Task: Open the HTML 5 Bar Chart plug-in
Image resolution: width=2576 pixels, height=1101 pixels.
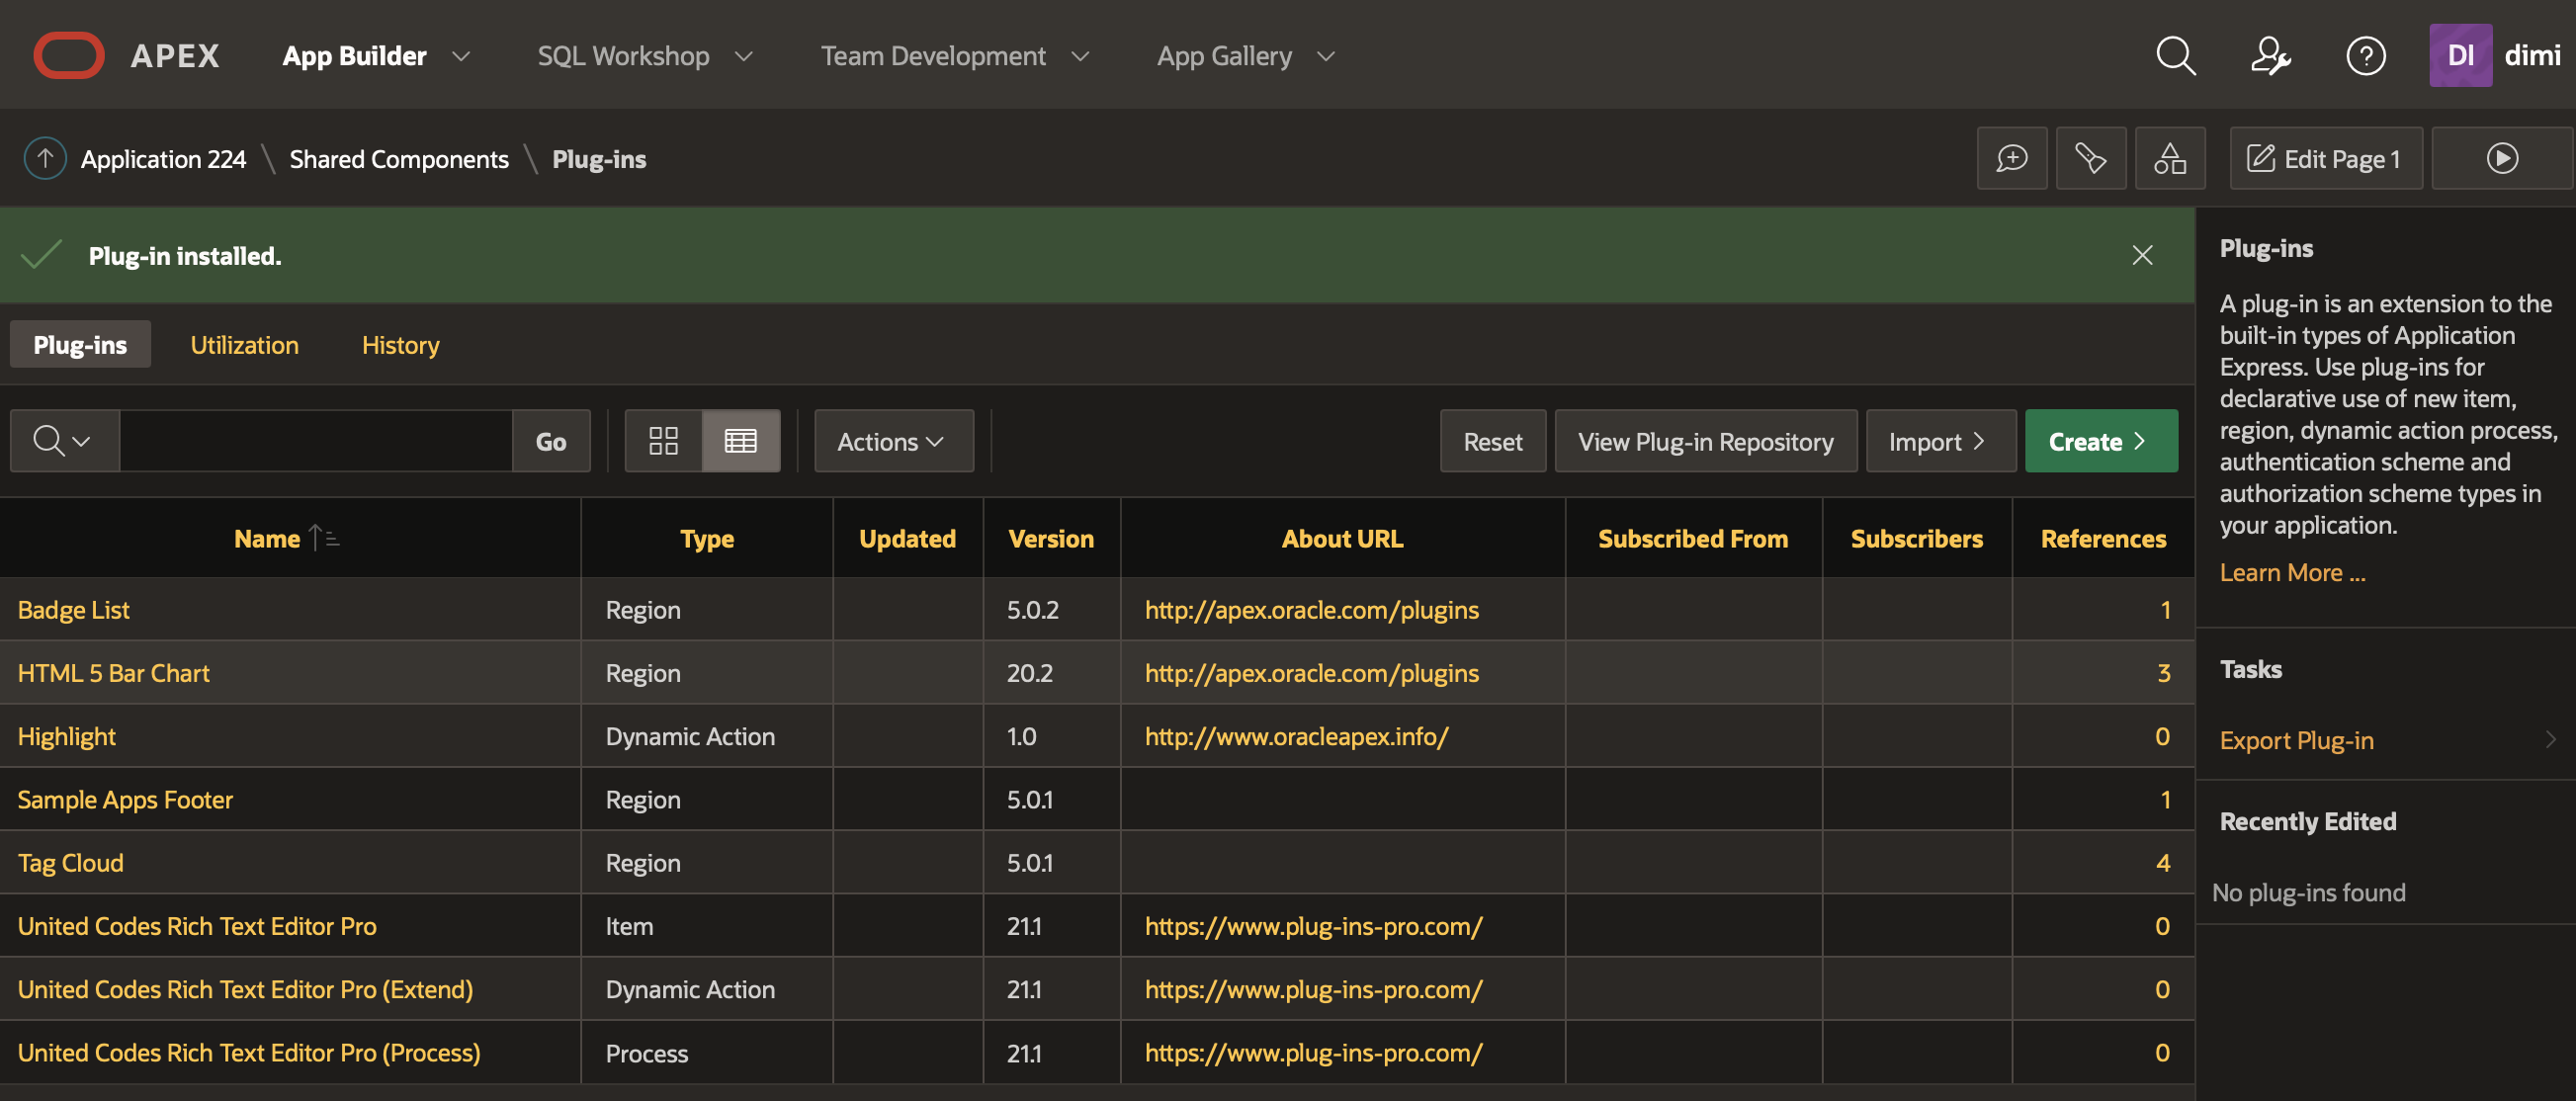Action: pos(113,673)
